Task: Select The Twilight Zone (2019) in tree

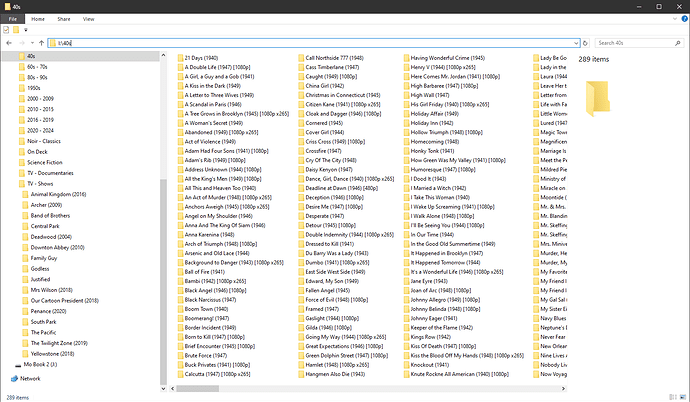Action: click(x=59, y=343)
